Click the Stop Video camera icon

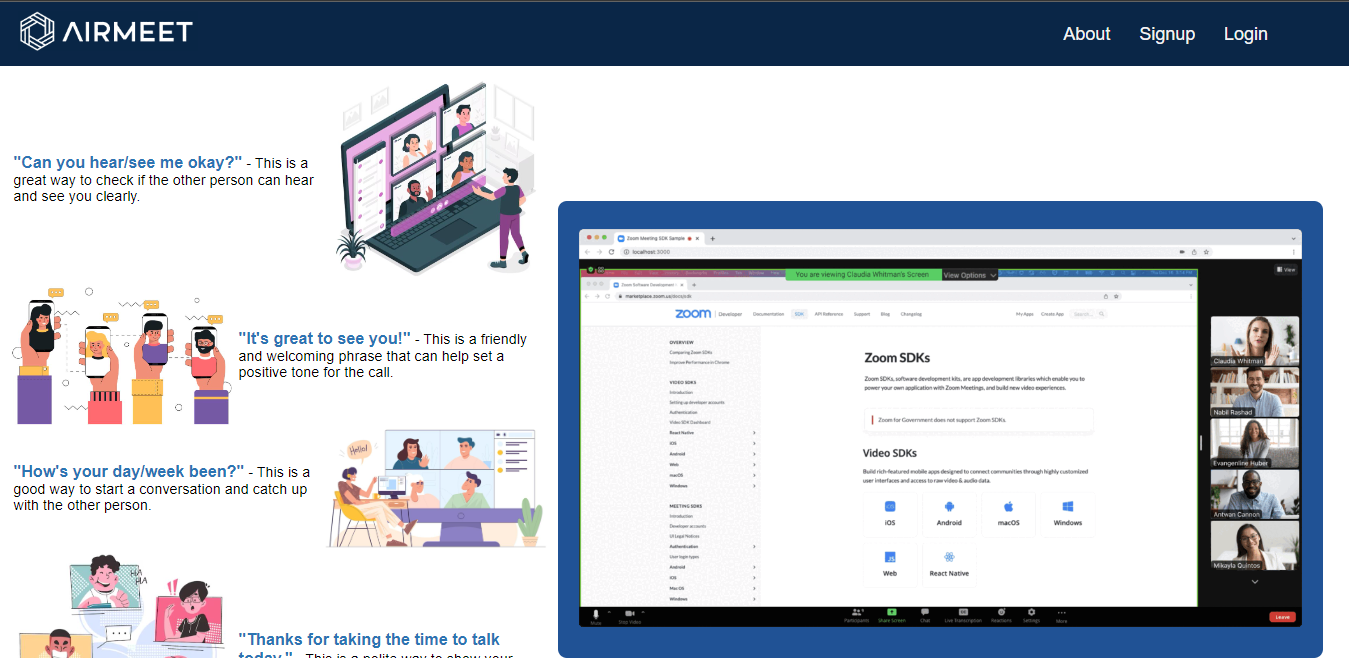(x=630, y=612)
